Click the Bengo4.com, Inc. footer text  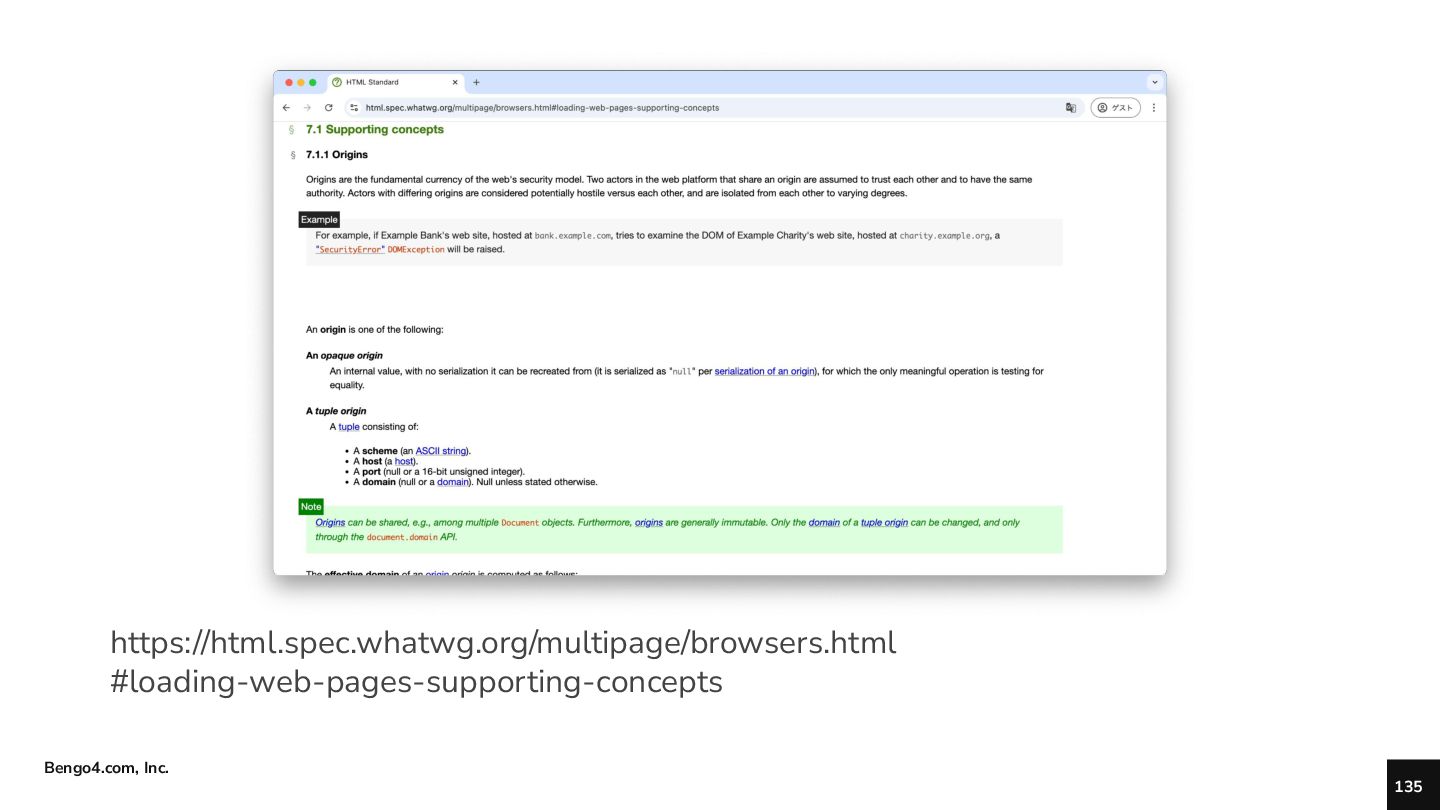tap(106, 768)
